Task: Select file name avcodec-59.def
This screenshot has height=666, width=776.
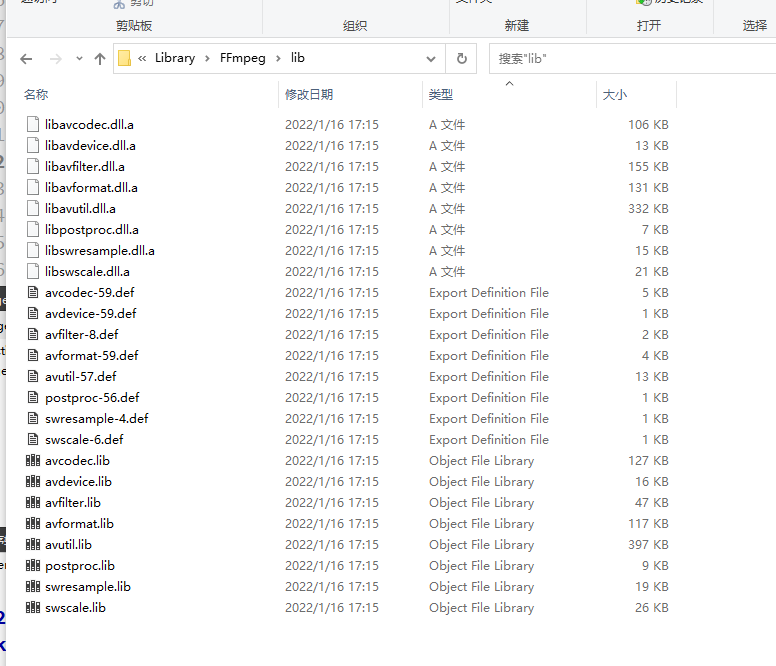Action: coord(90,293)
